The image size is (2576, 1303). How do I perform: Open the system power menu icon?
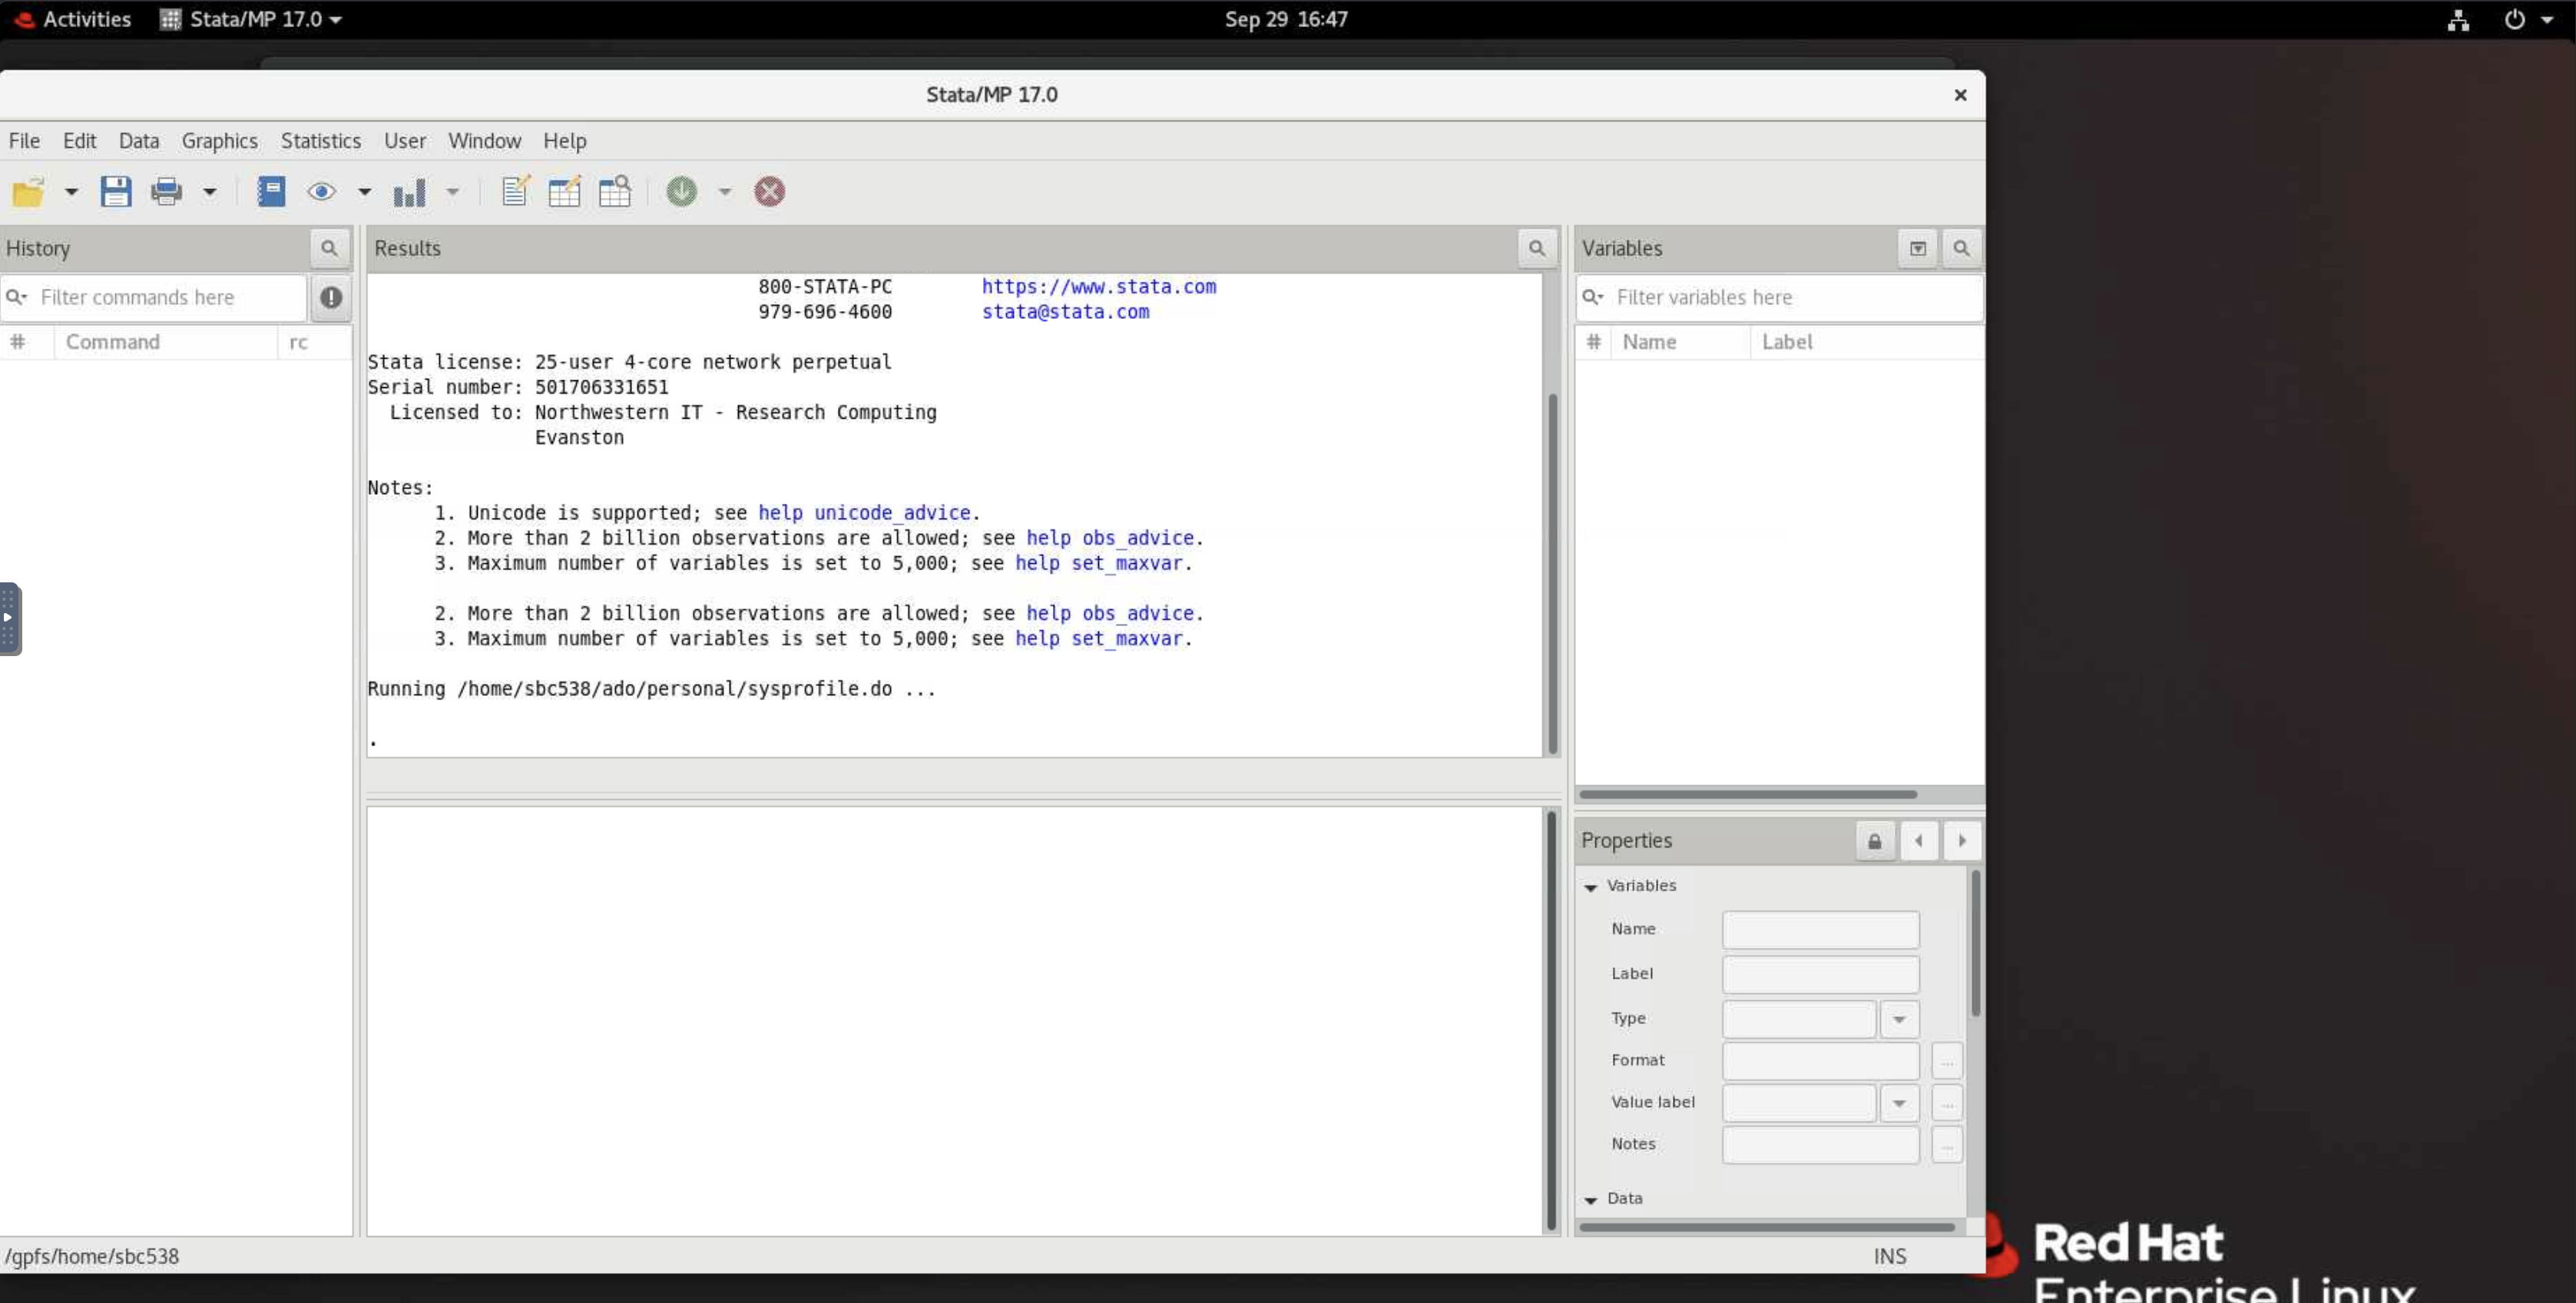click(2515, 19)
